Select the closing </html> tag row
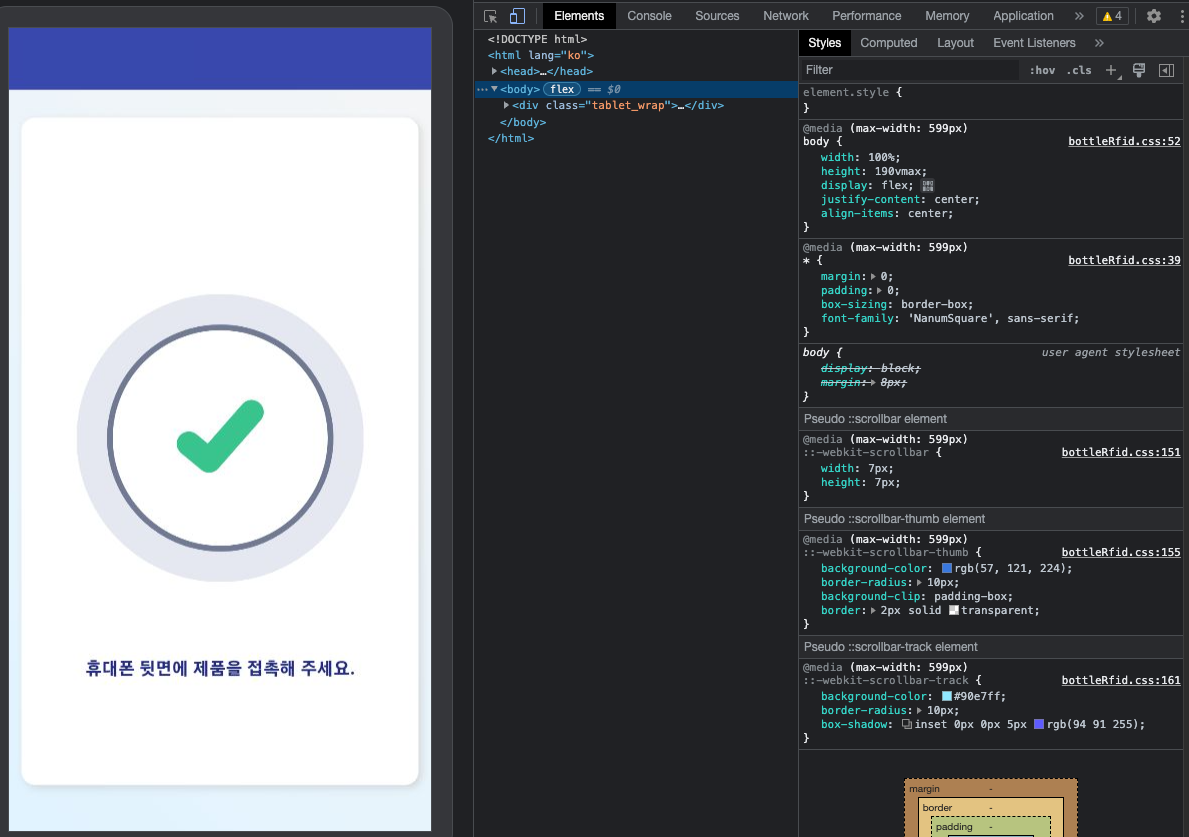 pyautogui.click(x=511, y=139)
